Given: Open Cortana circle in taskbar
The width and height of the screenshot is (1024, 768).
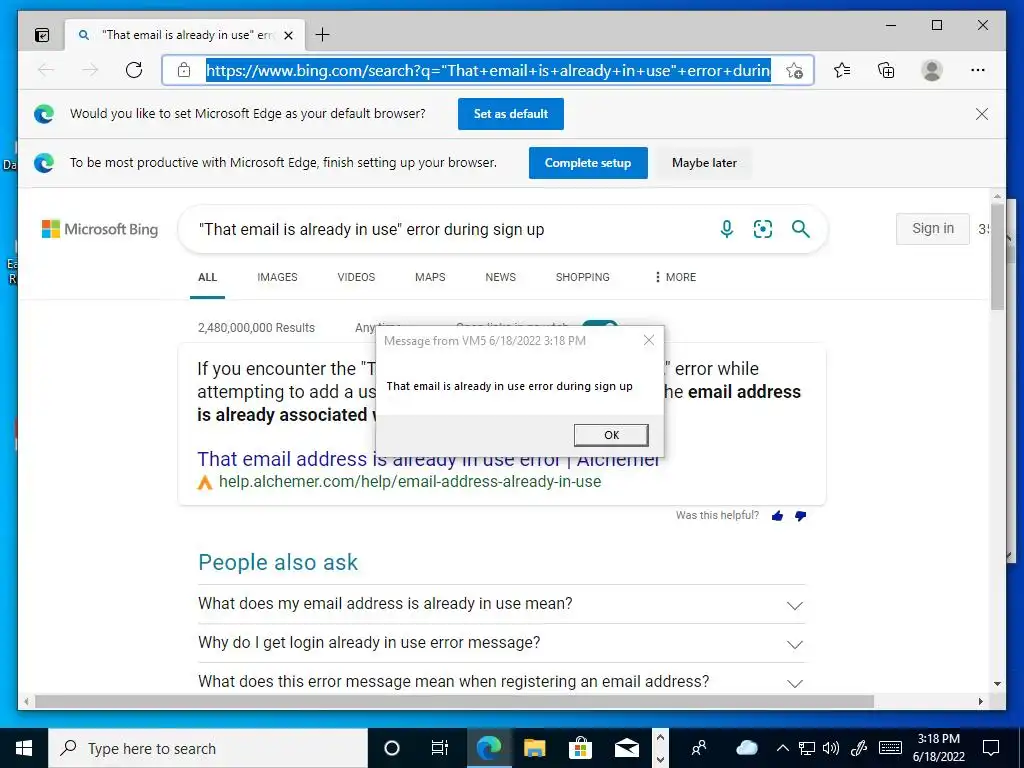Looking at the screenshot, I should 392,748.
